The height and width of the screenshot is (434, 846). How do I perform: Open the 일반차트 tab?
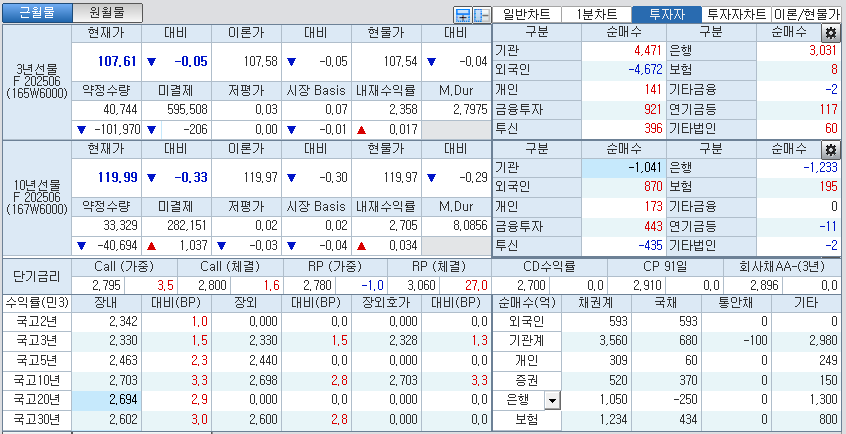point(526,15)
